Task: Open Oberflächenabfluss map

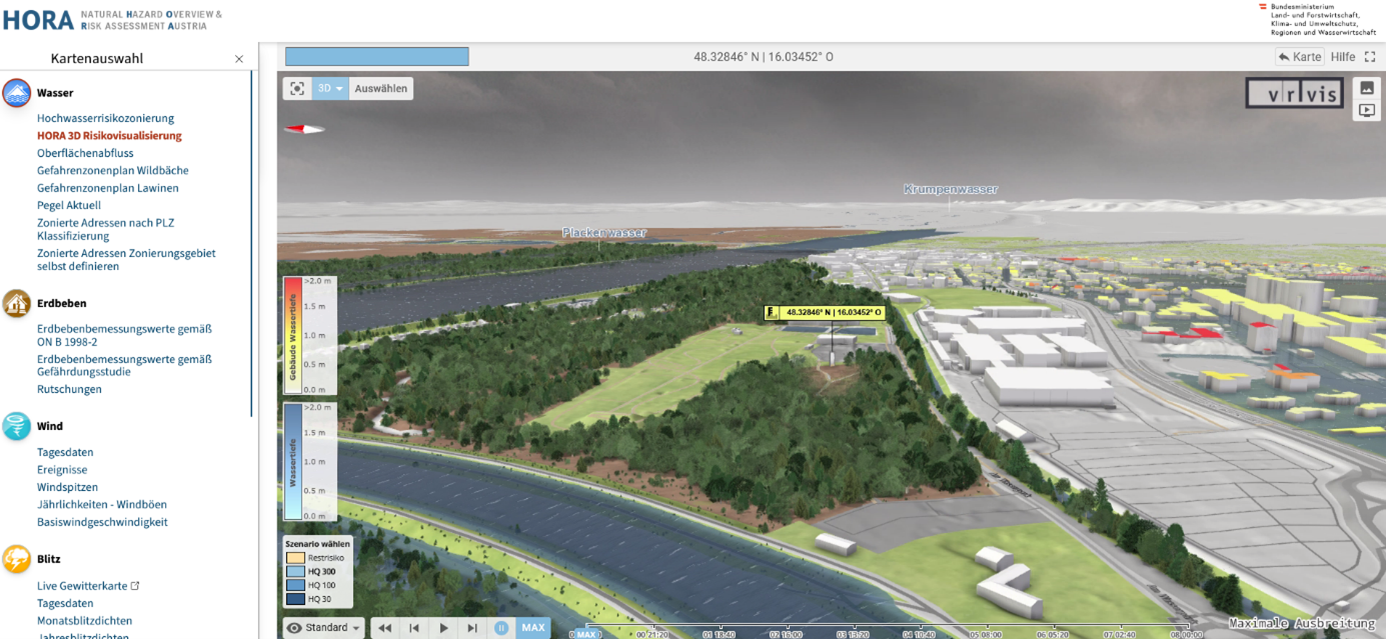Action: (x=85, y=153)
